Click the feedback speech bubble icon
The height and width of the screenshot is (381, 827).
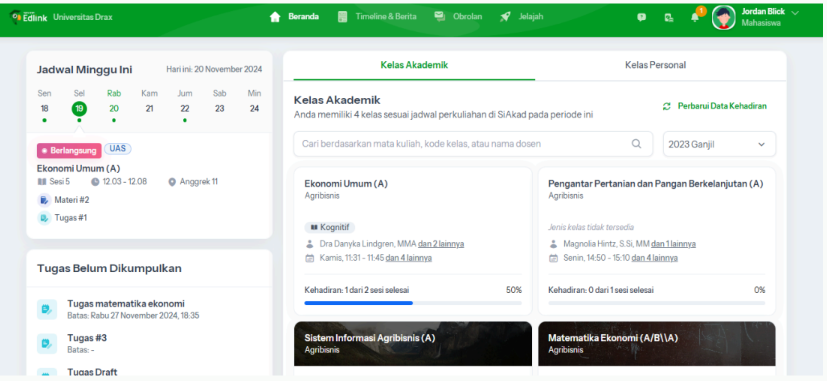click(641, 17)
